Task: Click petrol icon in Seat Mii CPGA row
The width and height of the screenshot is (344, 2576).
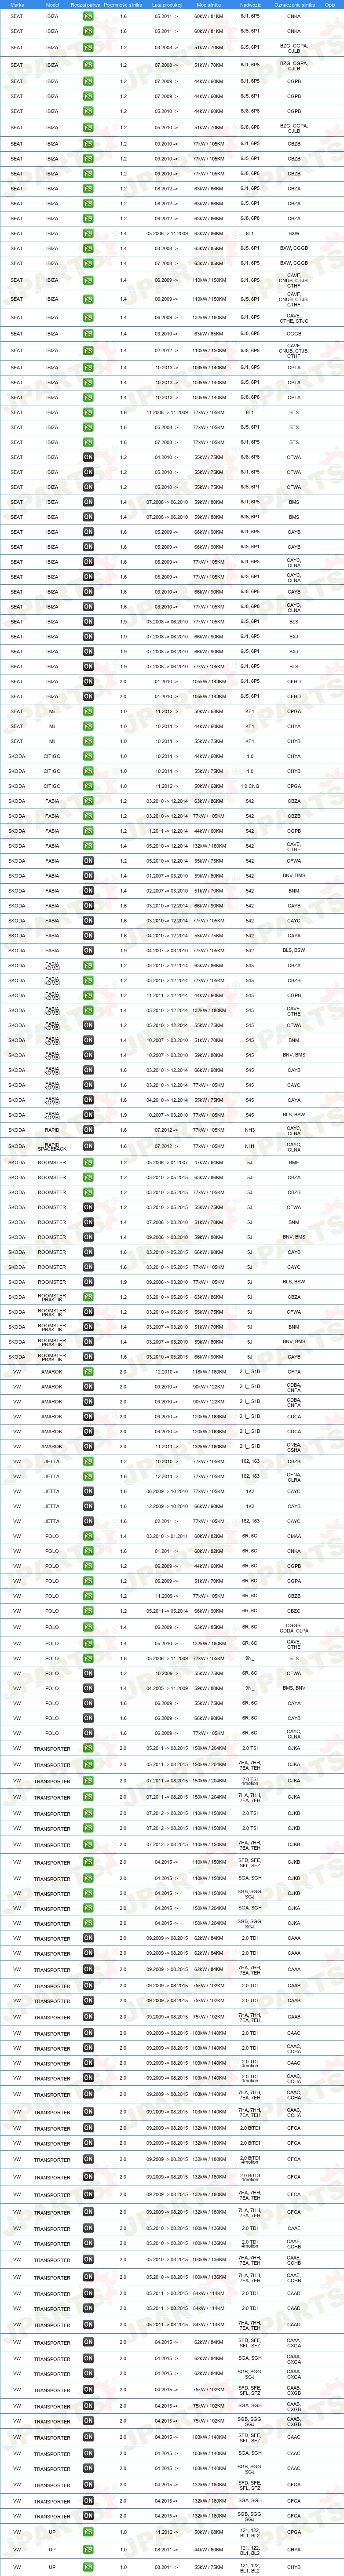Action: (88, 712)
